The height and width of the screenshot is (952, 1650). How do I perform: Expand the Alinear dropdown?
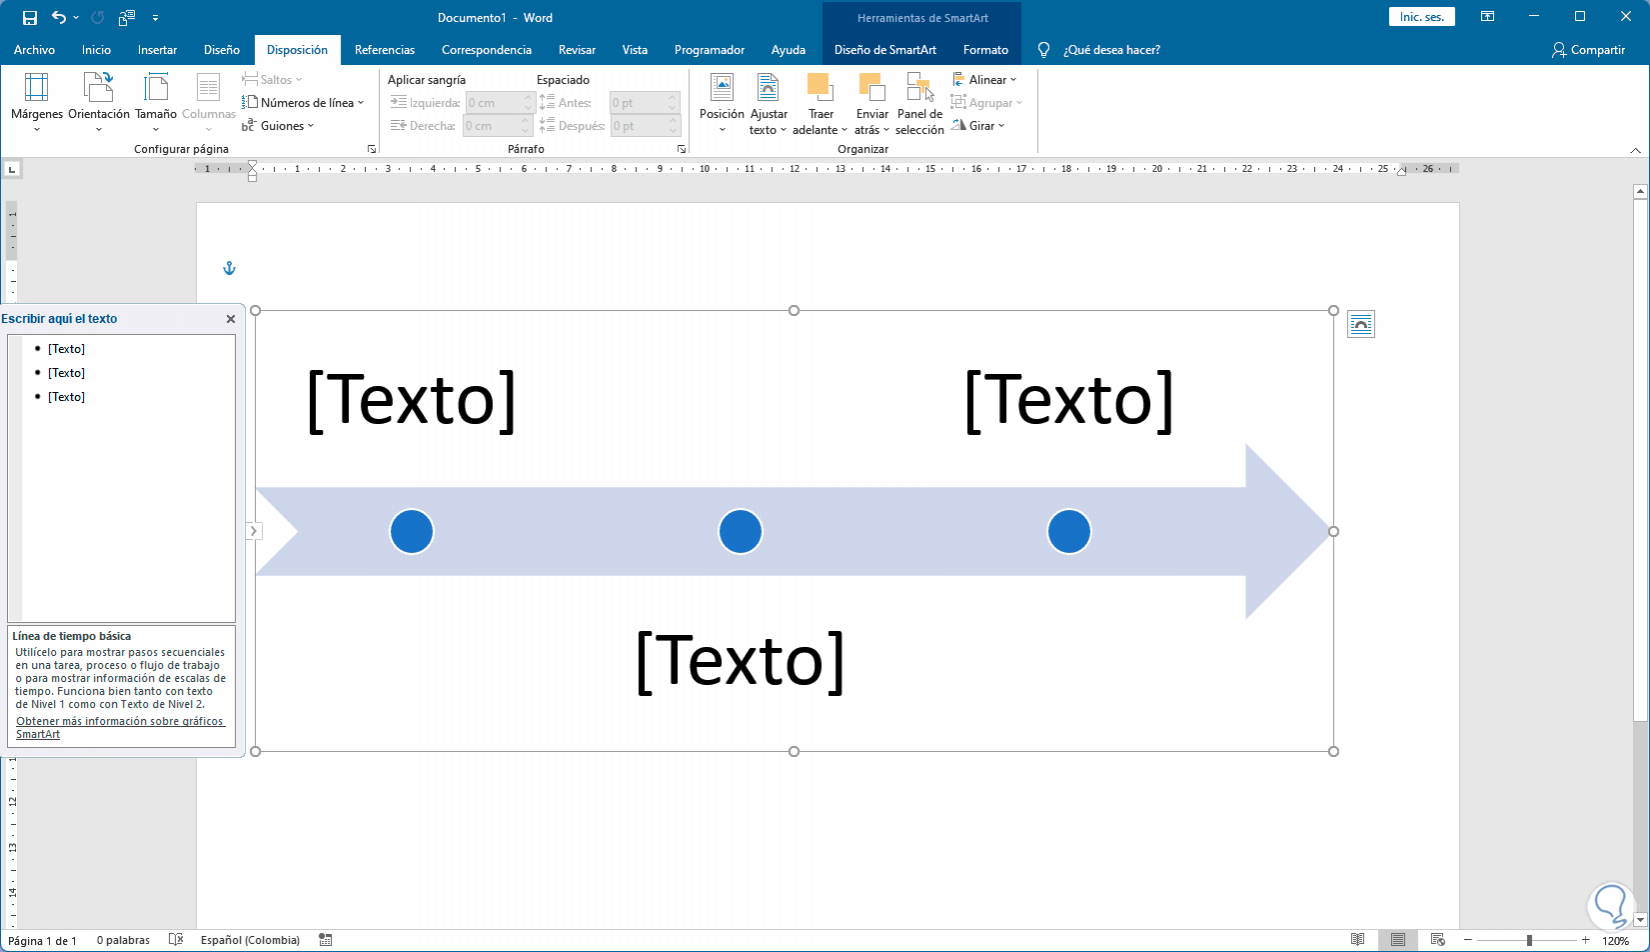[984, 79]
